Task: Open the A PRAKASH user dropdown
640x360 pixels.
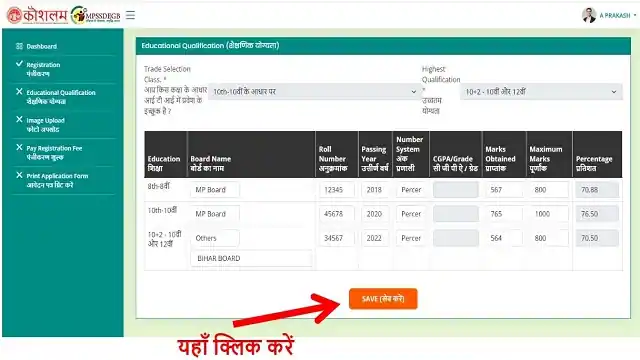Action: point(618,16)
